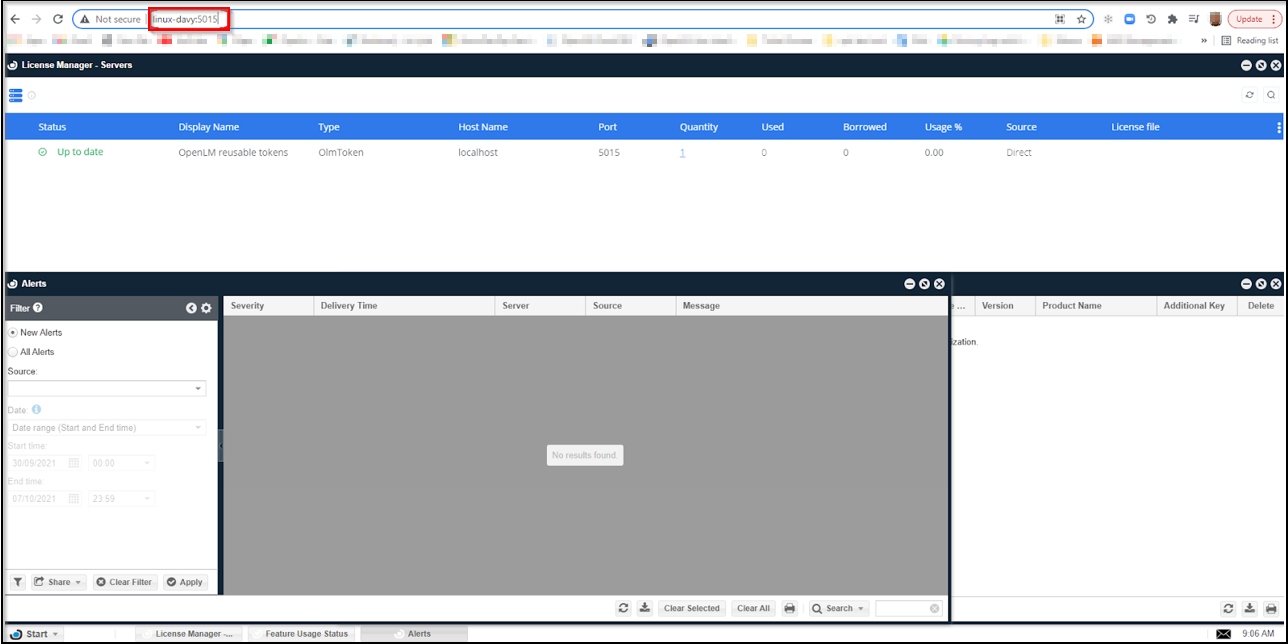Image resolution: width=1288 pixels, height=644 pixels.
Task: Refresh the Alerts list
Action: pos(623,608)
